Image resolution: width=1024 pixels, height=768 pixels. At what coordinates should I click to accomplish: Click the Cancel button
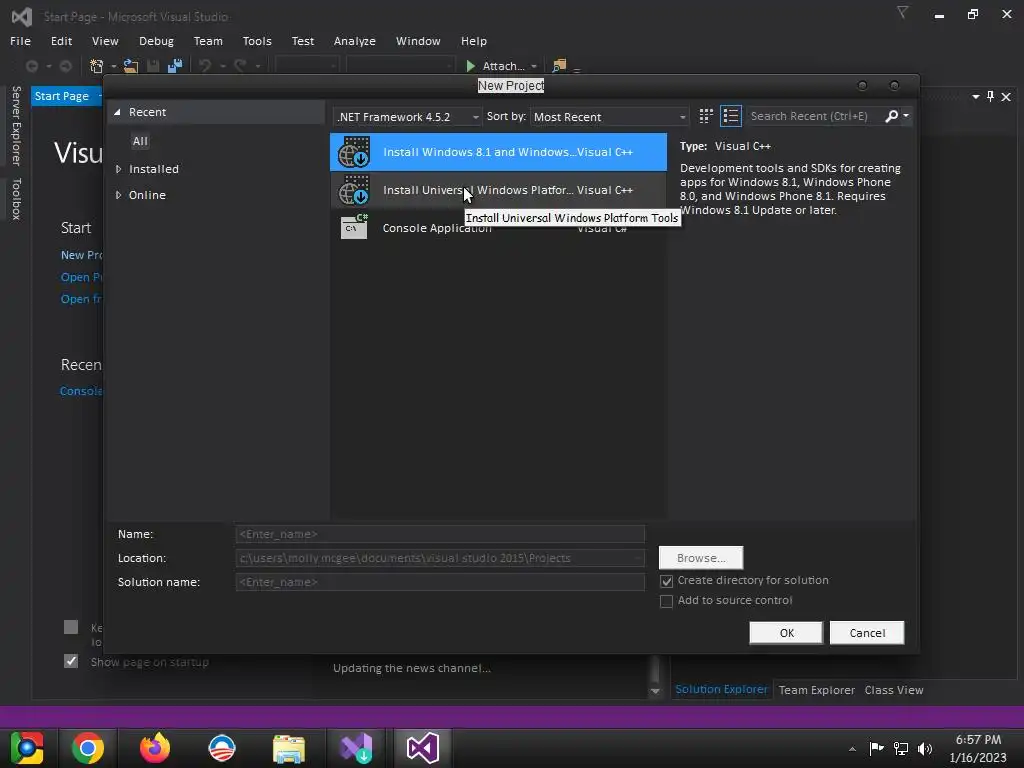coord(867,633)
